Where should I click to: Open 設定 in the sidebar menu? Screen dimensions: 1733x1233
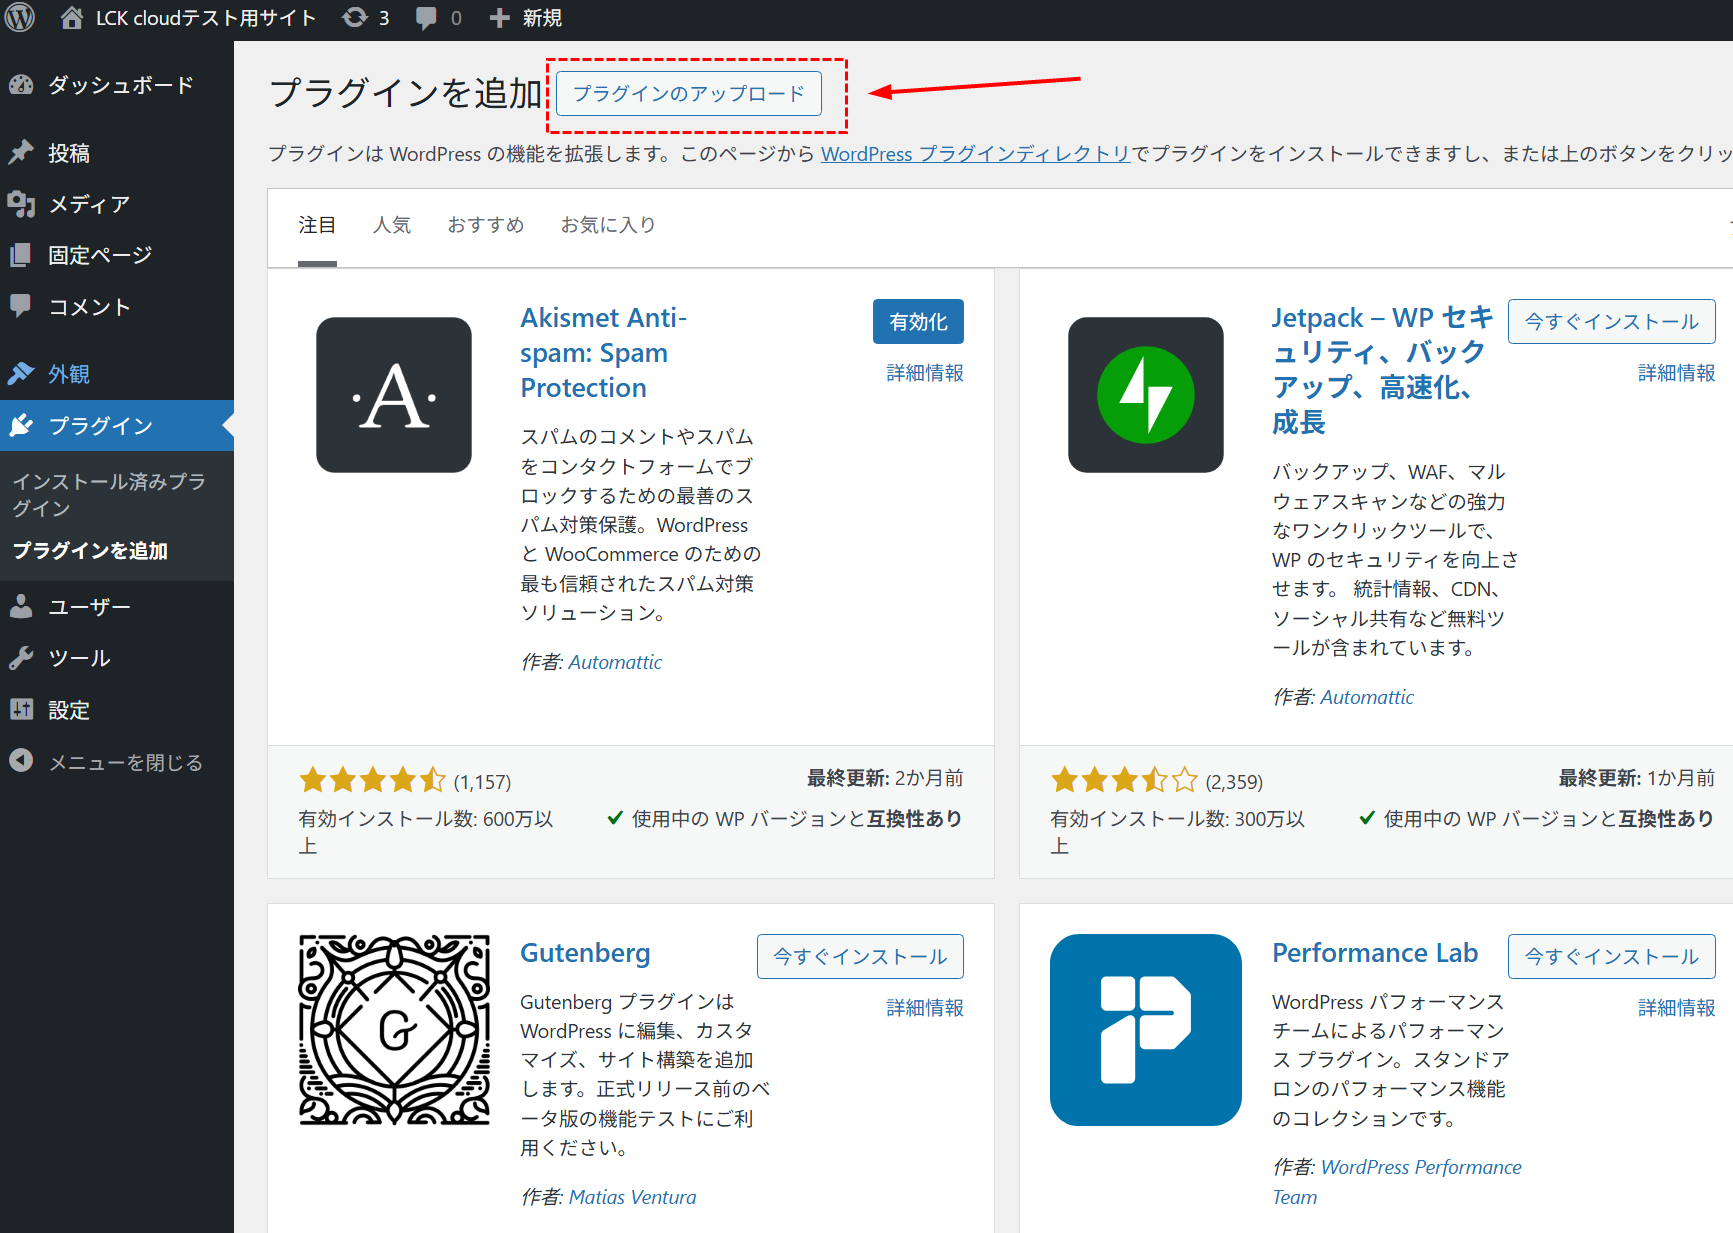click(x=69, y=710)
